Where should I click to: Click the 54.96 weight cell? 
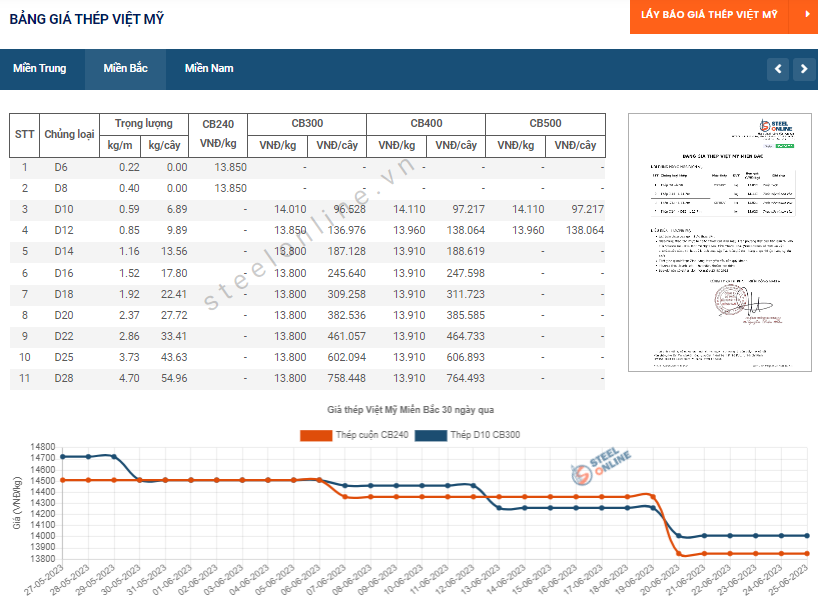click(174, 378)
